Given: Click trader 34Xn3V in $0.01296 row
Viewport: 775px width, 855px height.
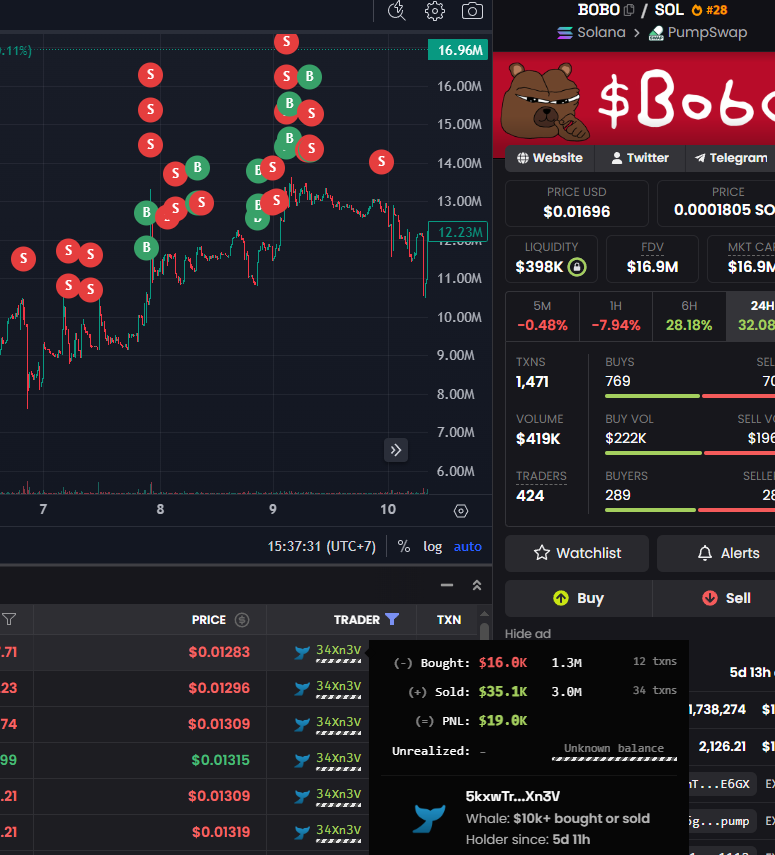Looking at the screenshot, I should (338, 686).
